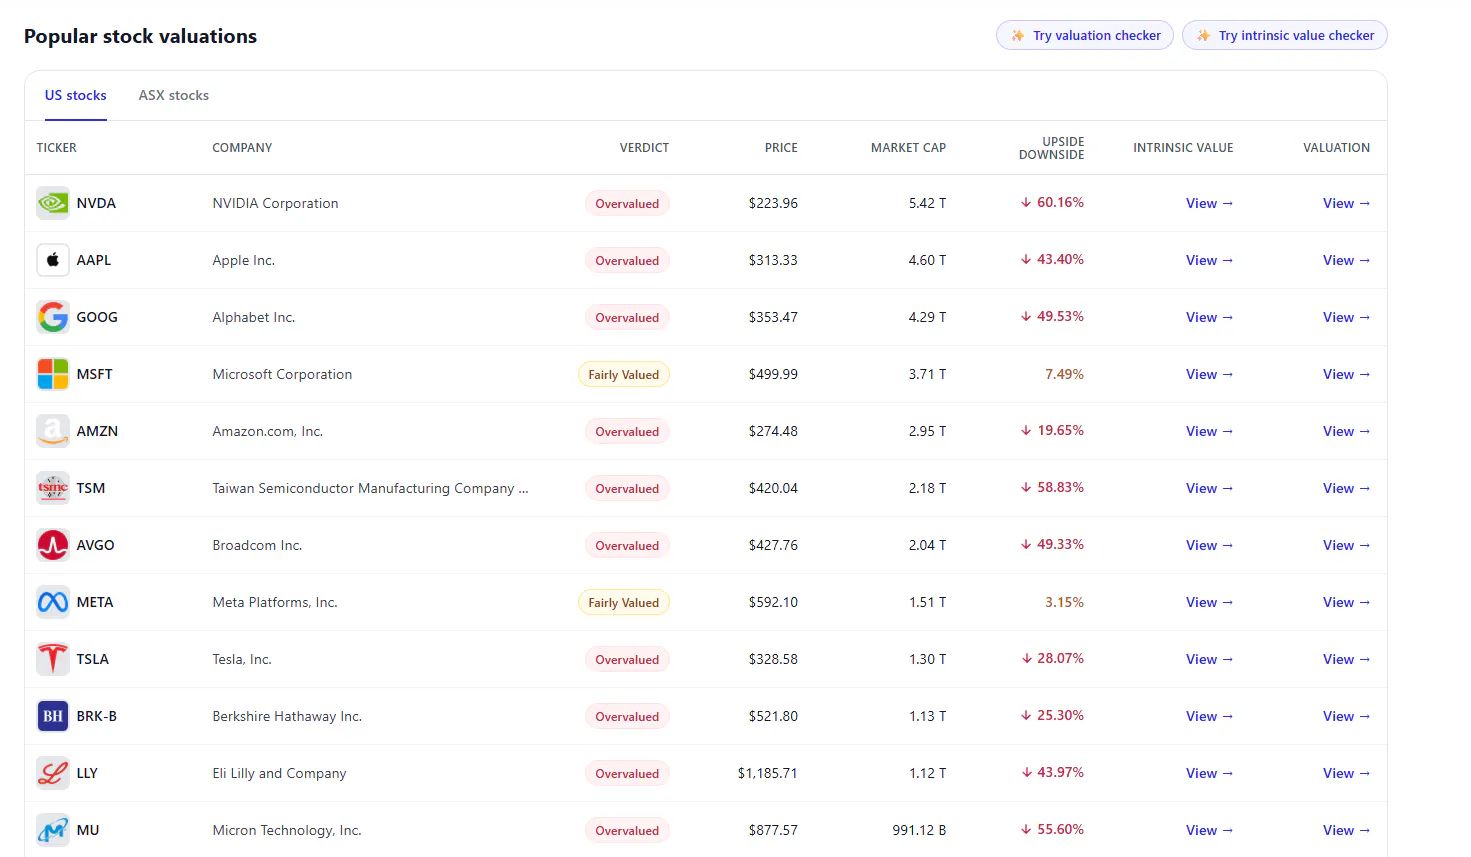Click the Fairly Valued badge for Meta
Screen dimensions: 1471x857
(624, 602)
